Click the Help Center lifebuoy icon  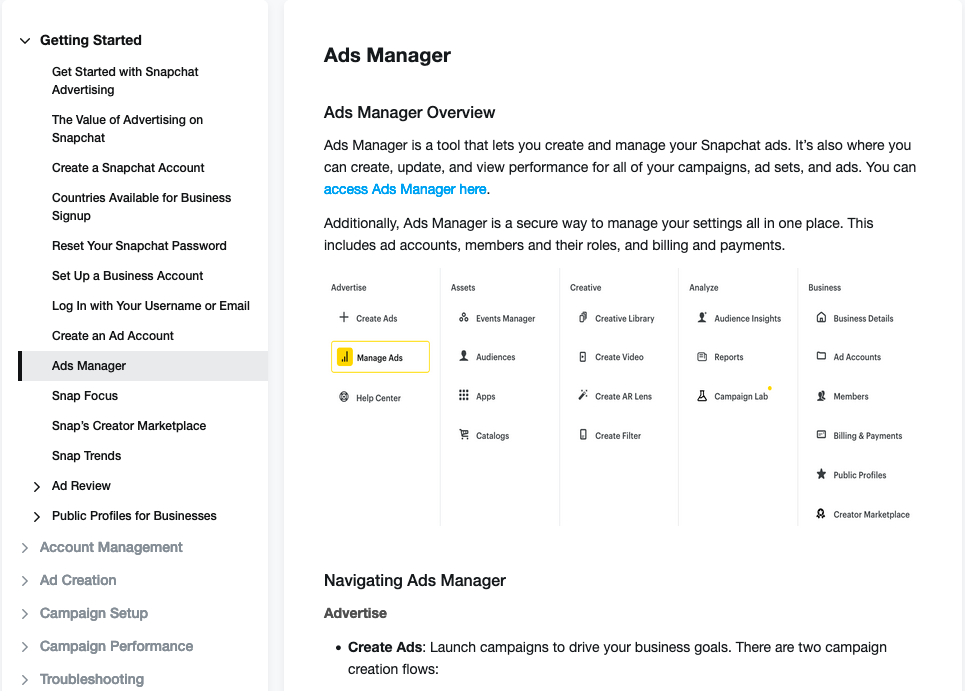coord(344,397)
